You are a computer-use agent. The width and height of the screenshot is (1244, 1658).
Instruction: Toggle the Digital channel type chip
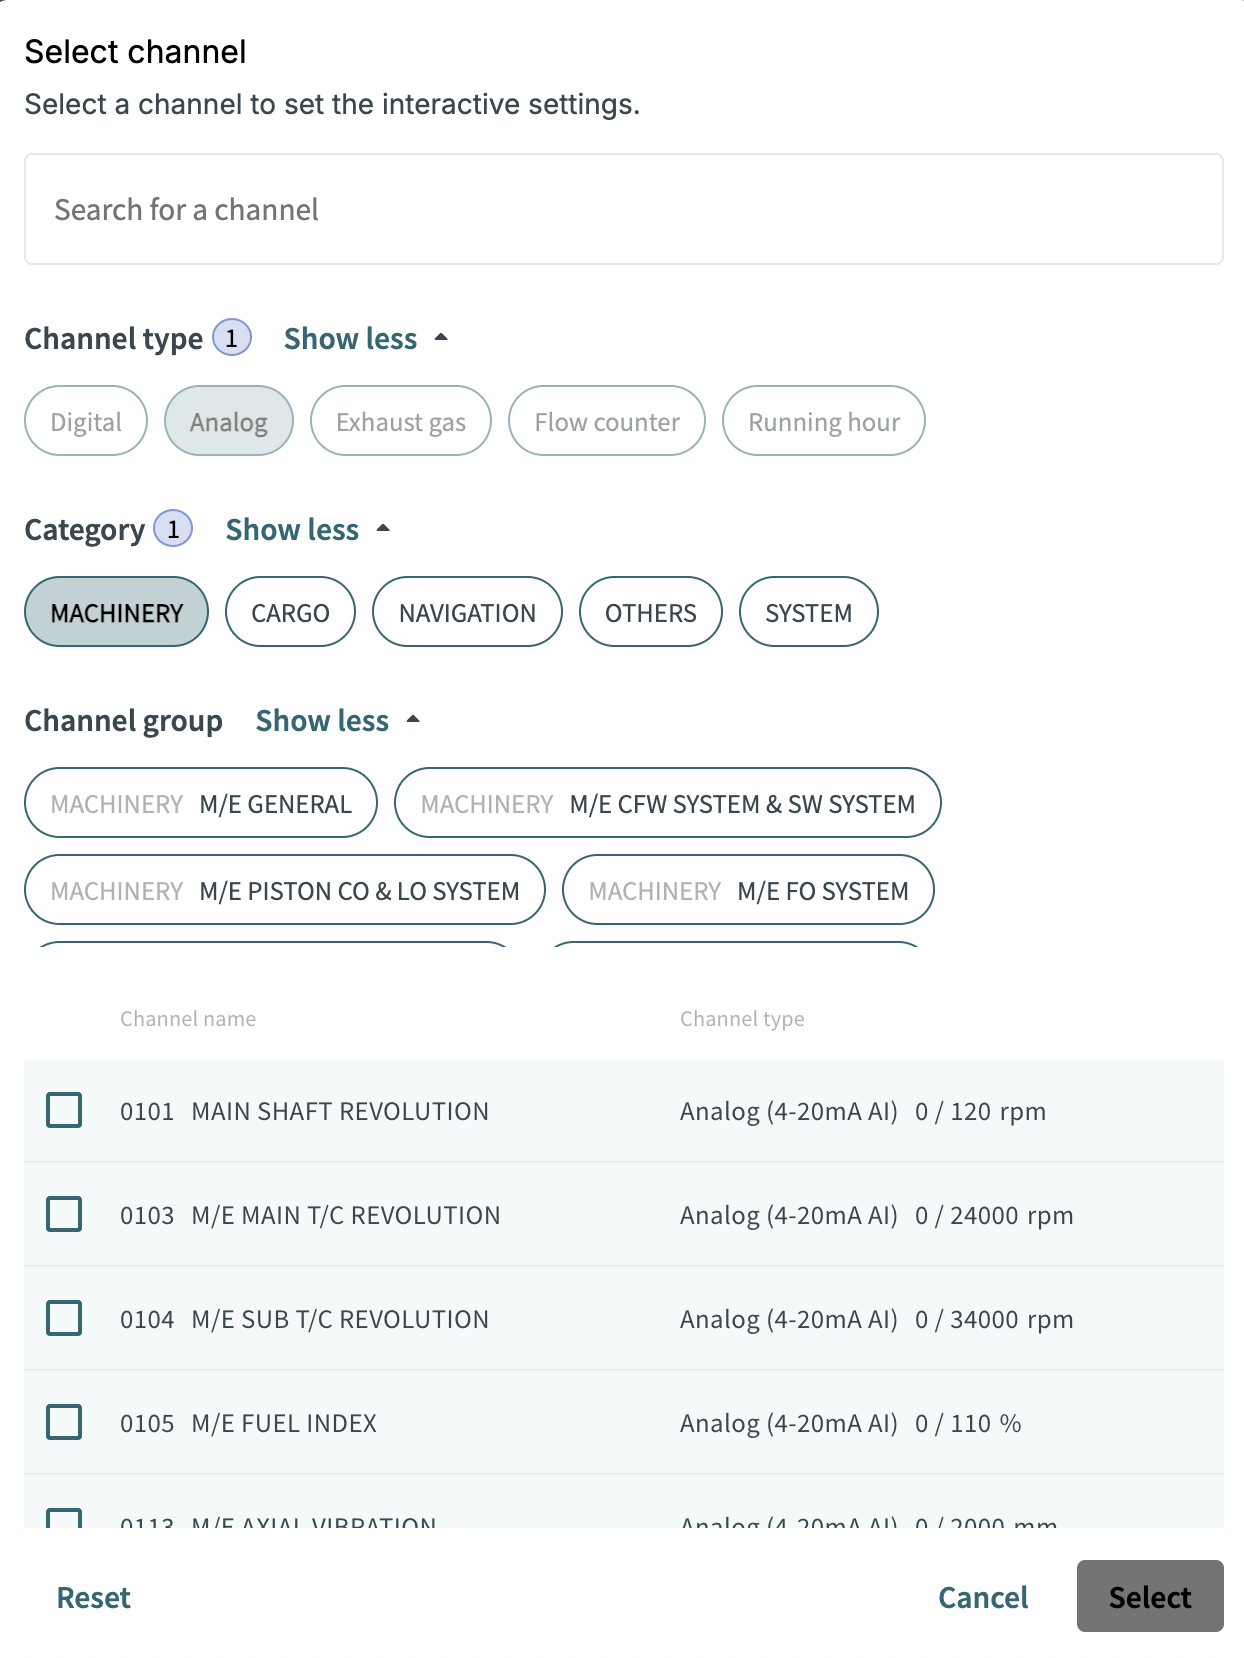point(86,421)
